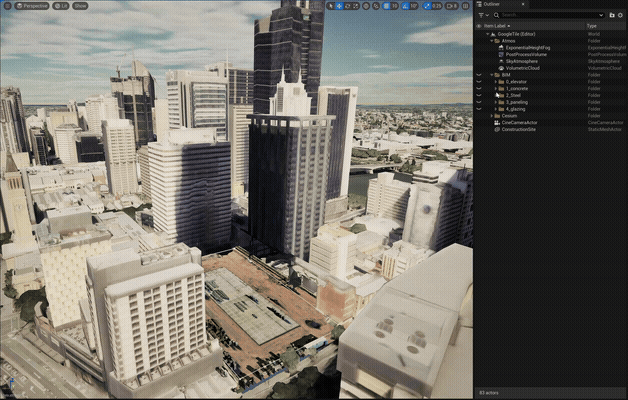Open the Show viewport options button
628x400 pixels.
(80, 6)
